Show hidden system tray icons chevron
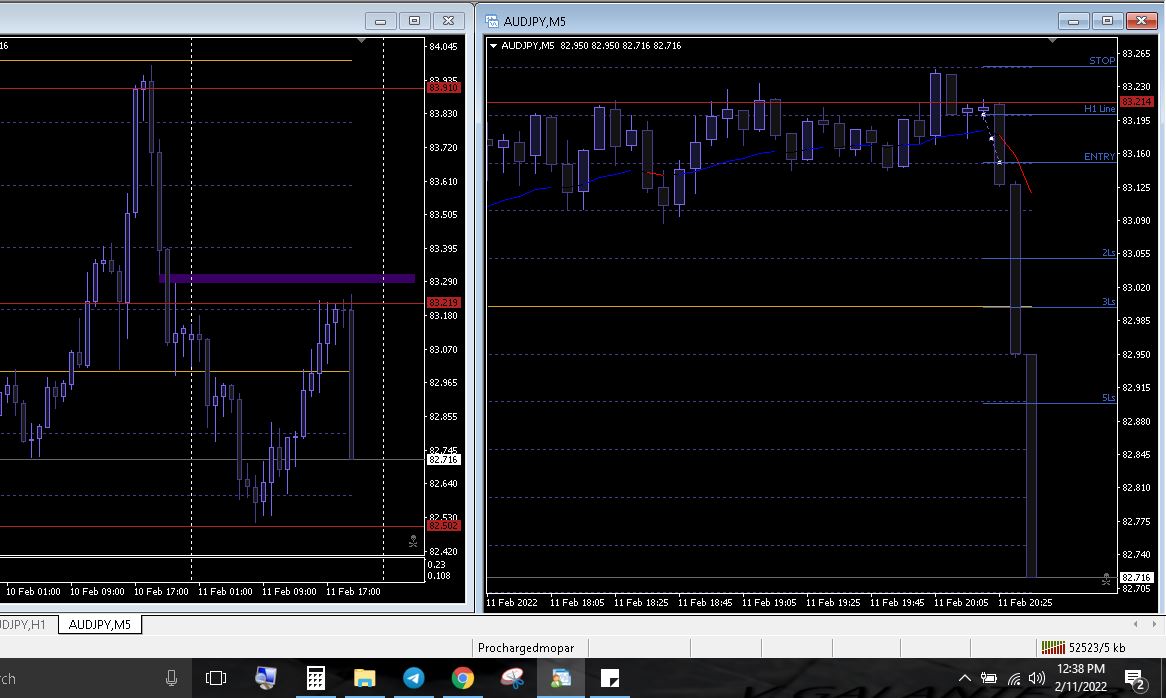 (965, 679)
